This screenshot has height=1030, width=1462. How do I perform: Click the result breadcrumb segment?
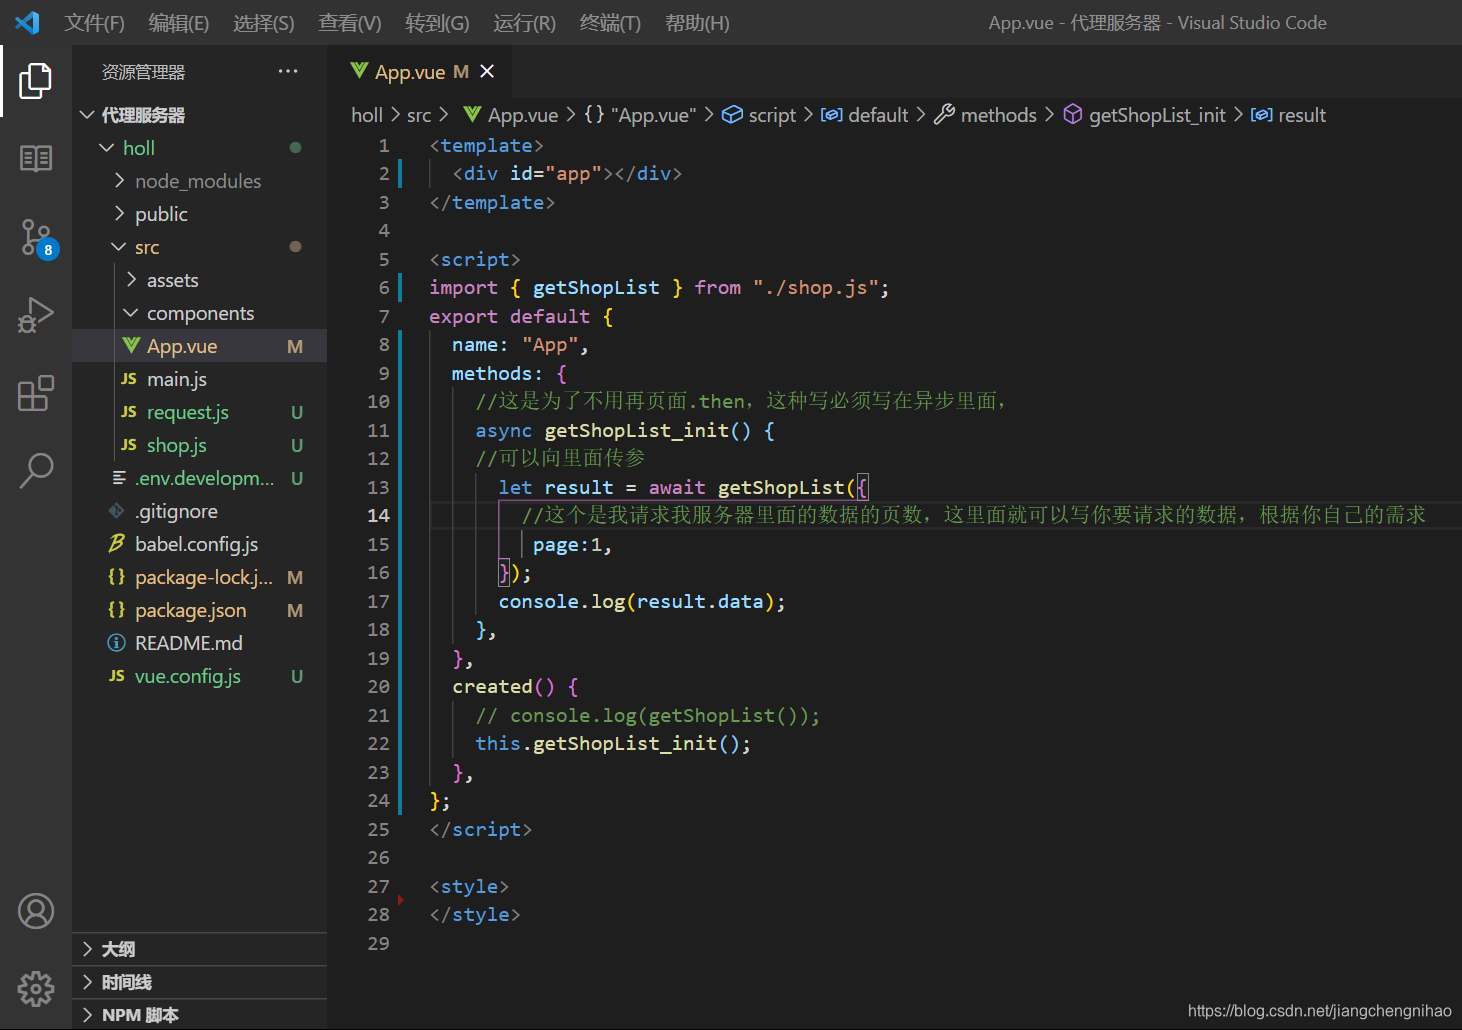click(x=1302, y=115)
